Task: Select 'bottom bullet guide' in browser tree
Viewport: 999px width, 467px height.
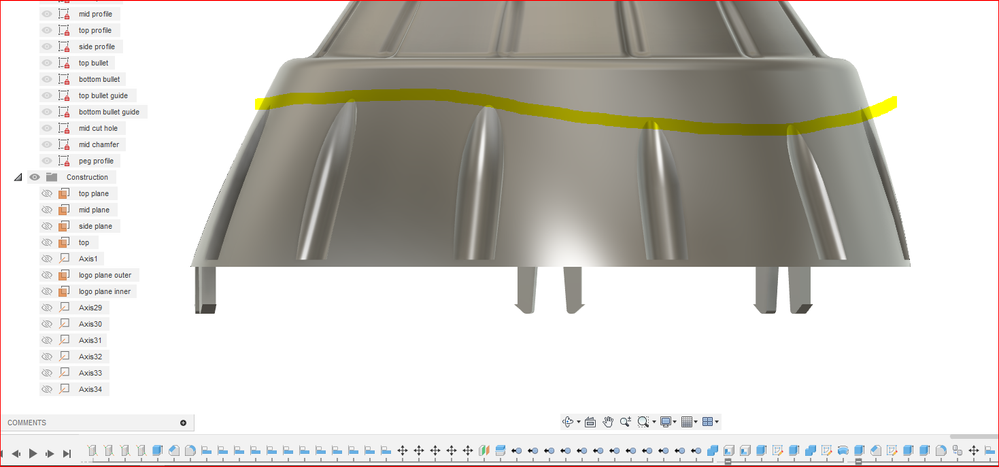Action: pyautogui.click(x=109, y=111)
